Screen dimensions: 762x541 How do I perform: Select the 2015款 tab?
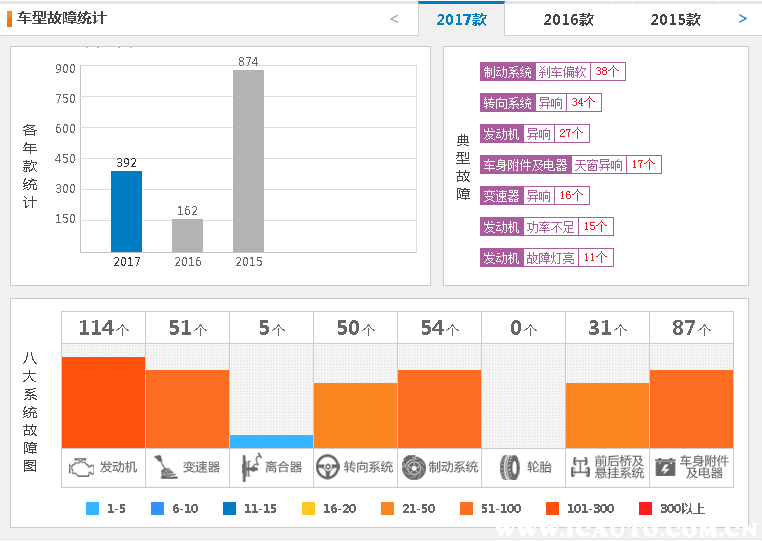tap(675, 19)
